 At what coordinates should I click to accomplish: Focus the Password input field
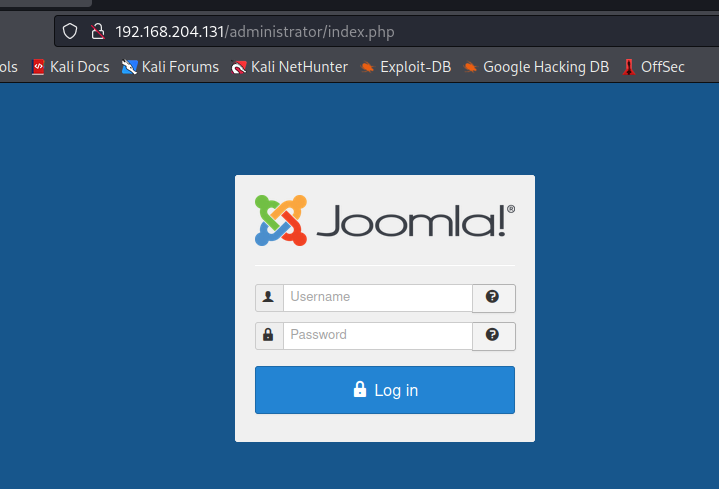pyautogui.click(x=378, y=336)
